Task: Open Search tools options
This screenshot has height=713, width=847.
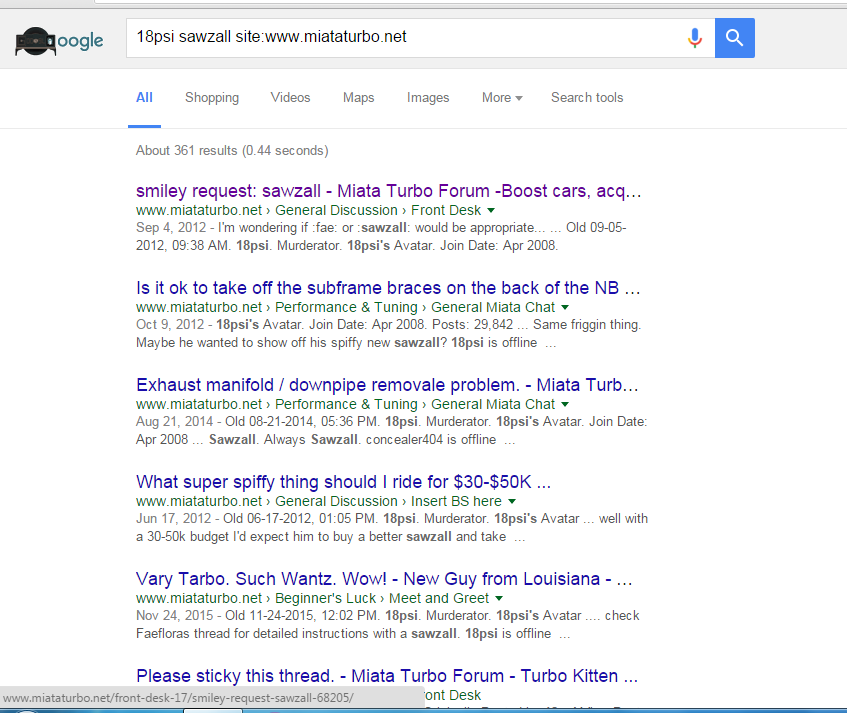Action: point(587,98)
